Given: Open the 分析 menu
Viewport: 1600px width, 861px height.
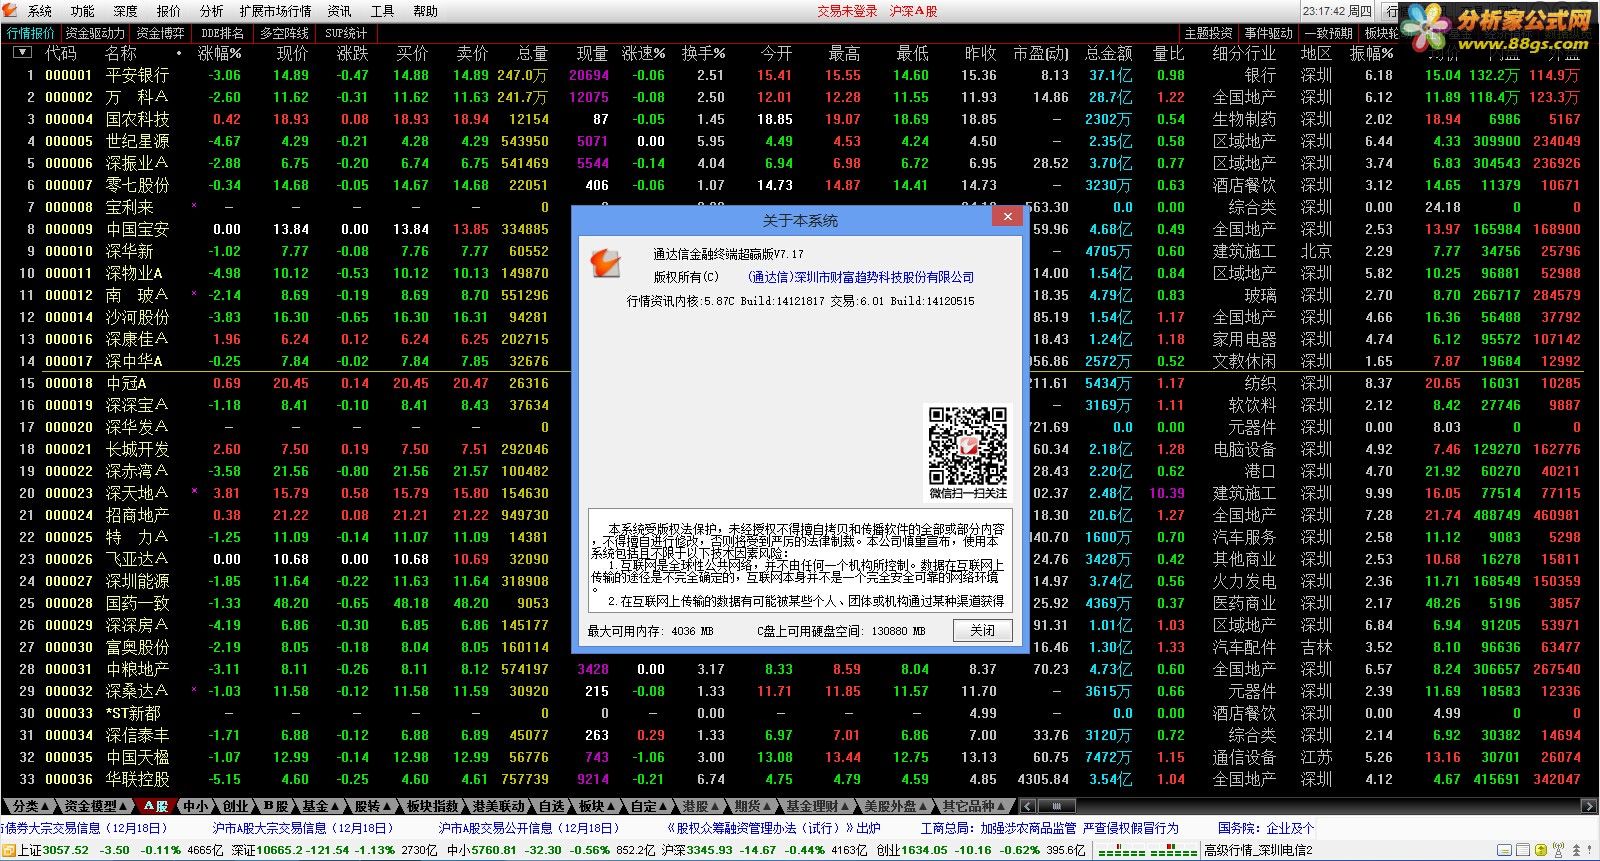Looking at the screenshot, I should click(211, 11).
